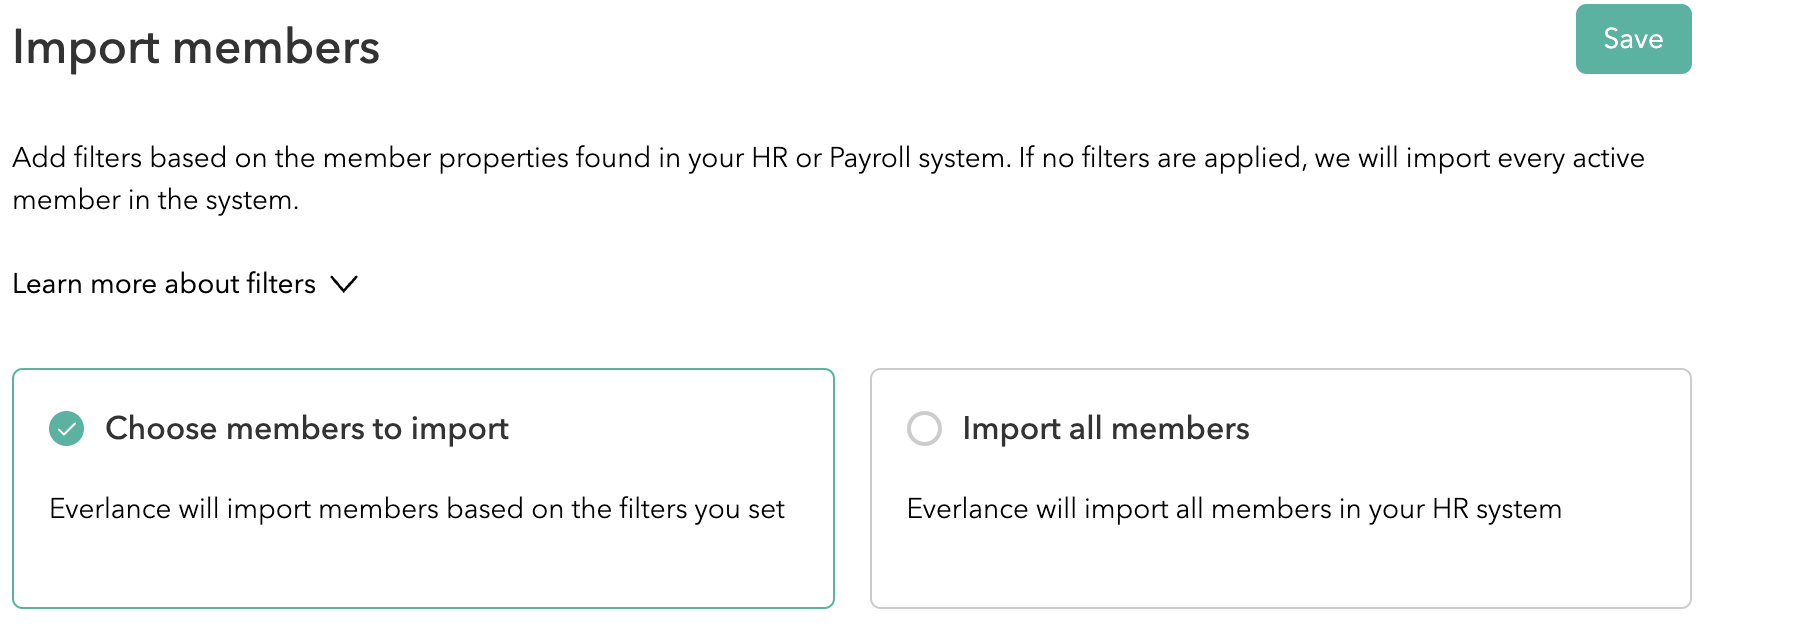
Task: Click the empty circle icon beside Import all
Action: (x=924, y=428)
